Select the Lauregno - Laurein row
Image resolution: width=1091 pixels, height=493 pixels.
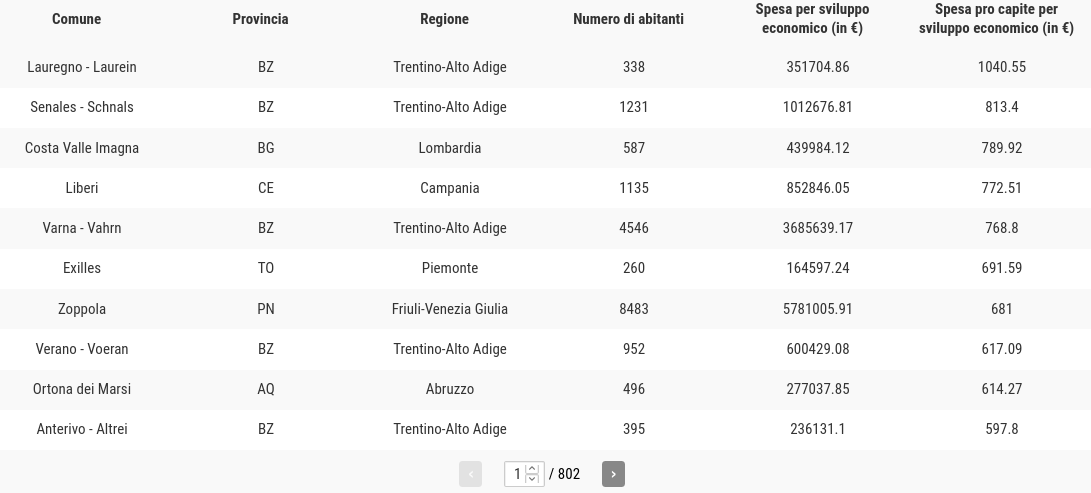(546, 67)
